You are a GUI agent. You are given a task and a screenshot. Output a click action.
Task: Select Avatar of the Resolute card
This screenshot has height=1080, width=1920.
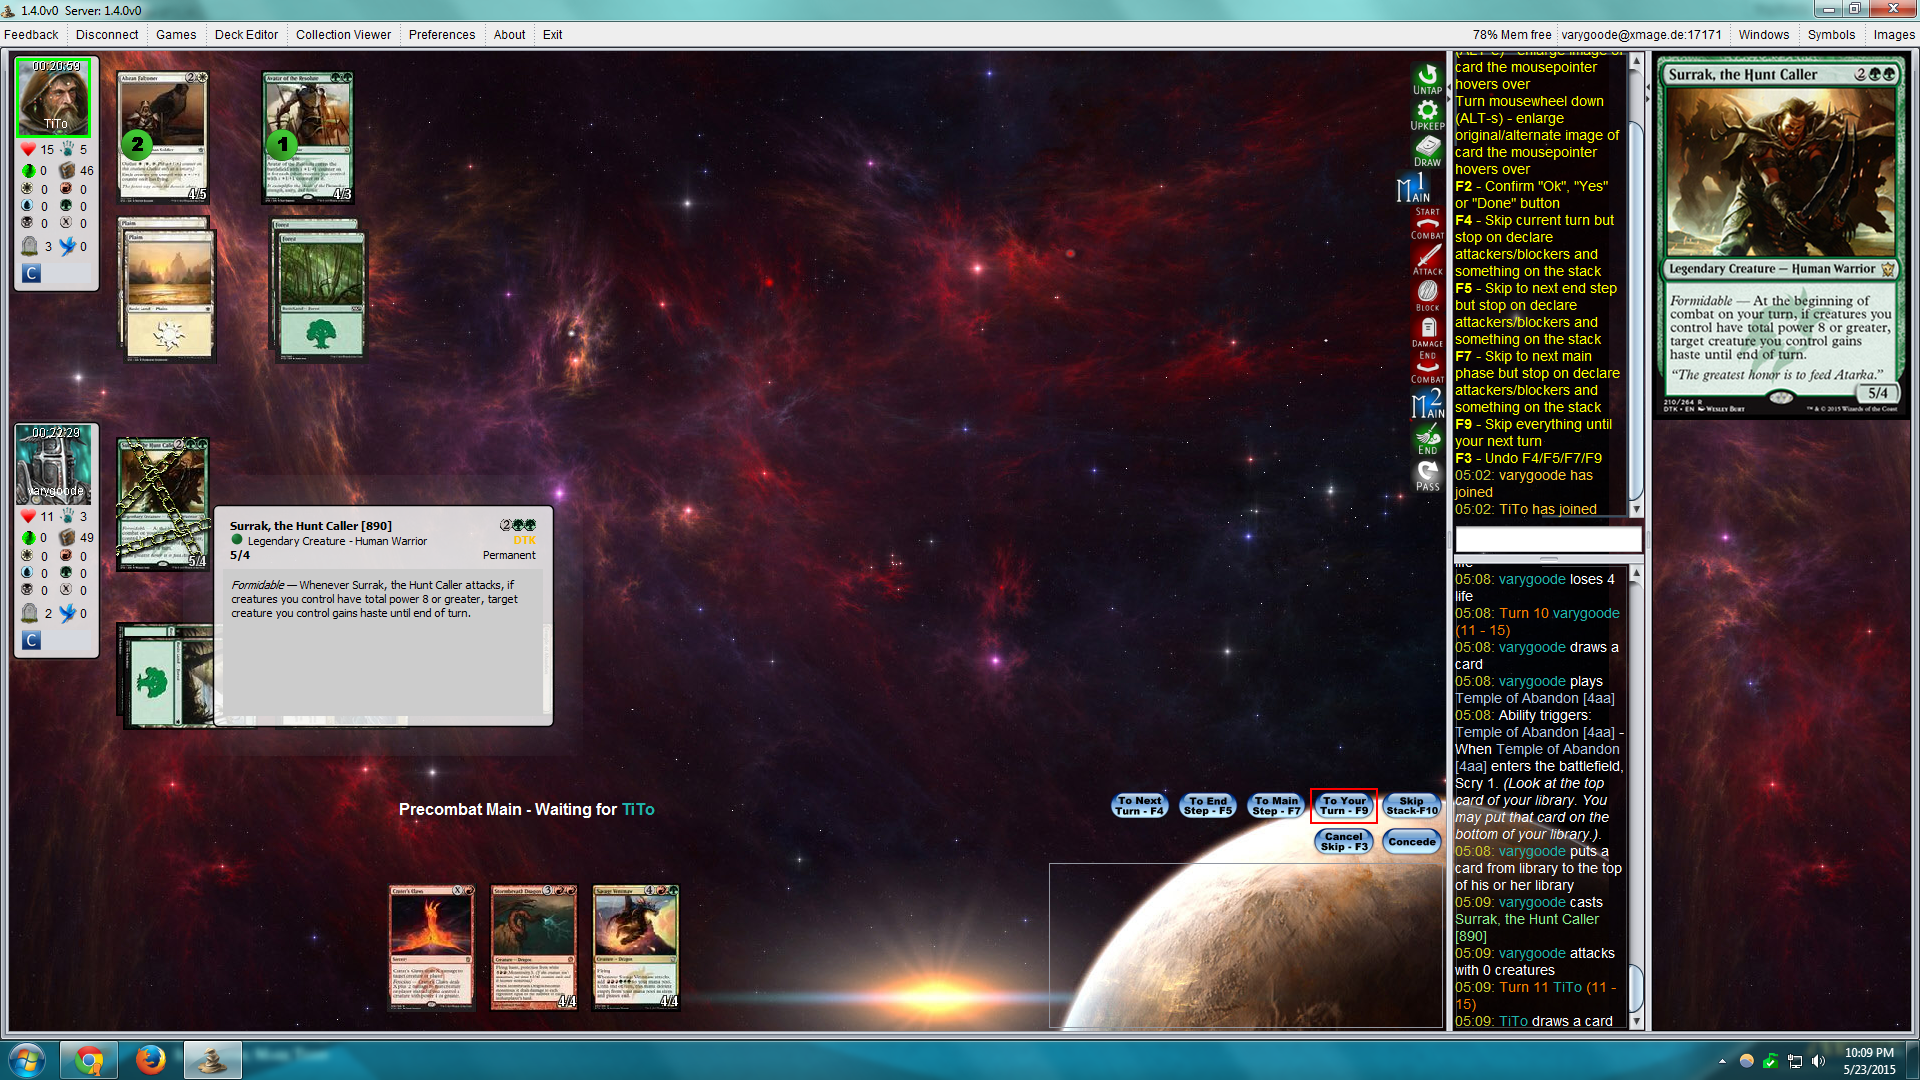click(308, 137)
